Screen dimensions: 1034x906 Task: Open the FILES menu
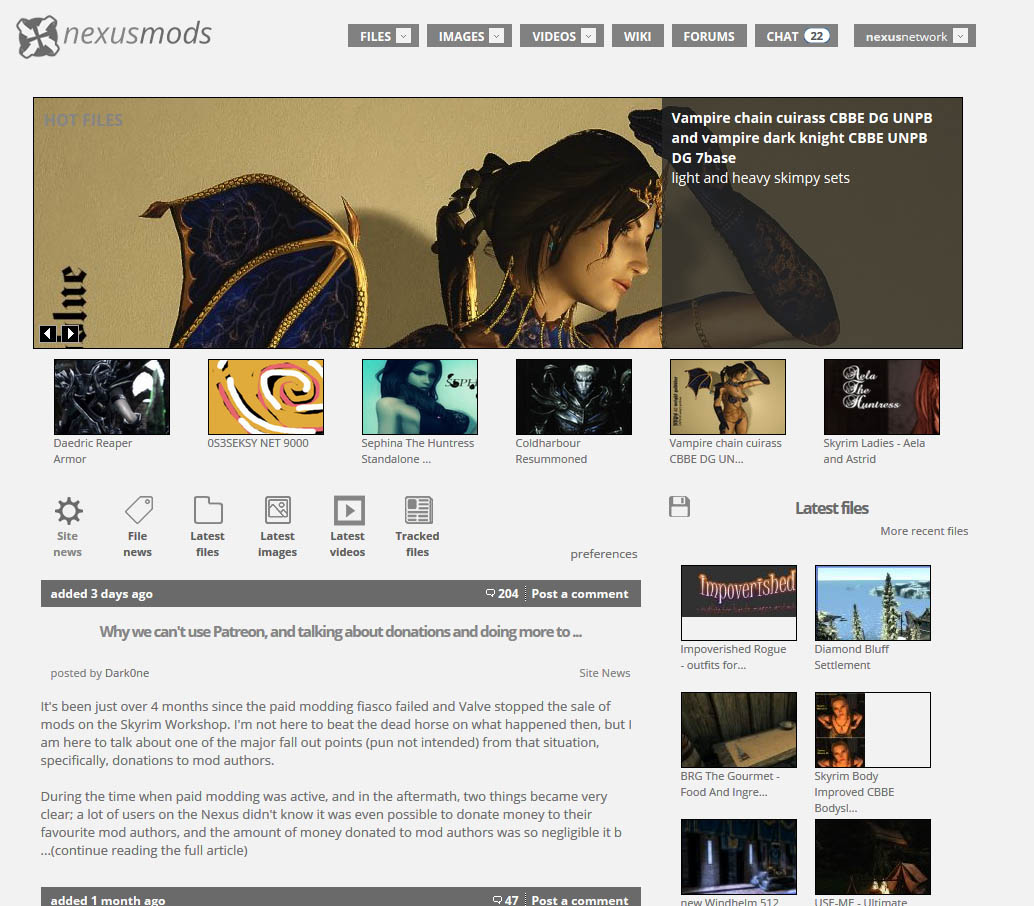point(383,36)
